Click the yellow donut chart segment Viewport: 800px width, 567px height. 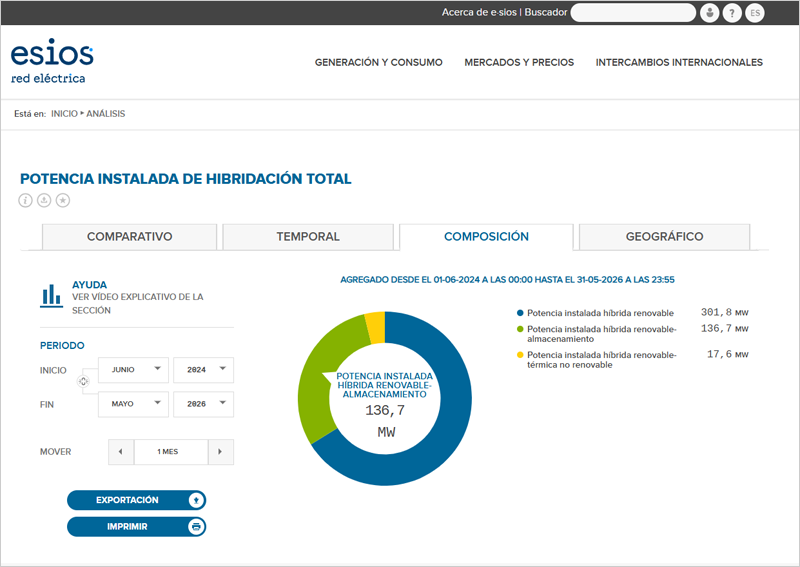pyautogui.click(x=376, y=327)
